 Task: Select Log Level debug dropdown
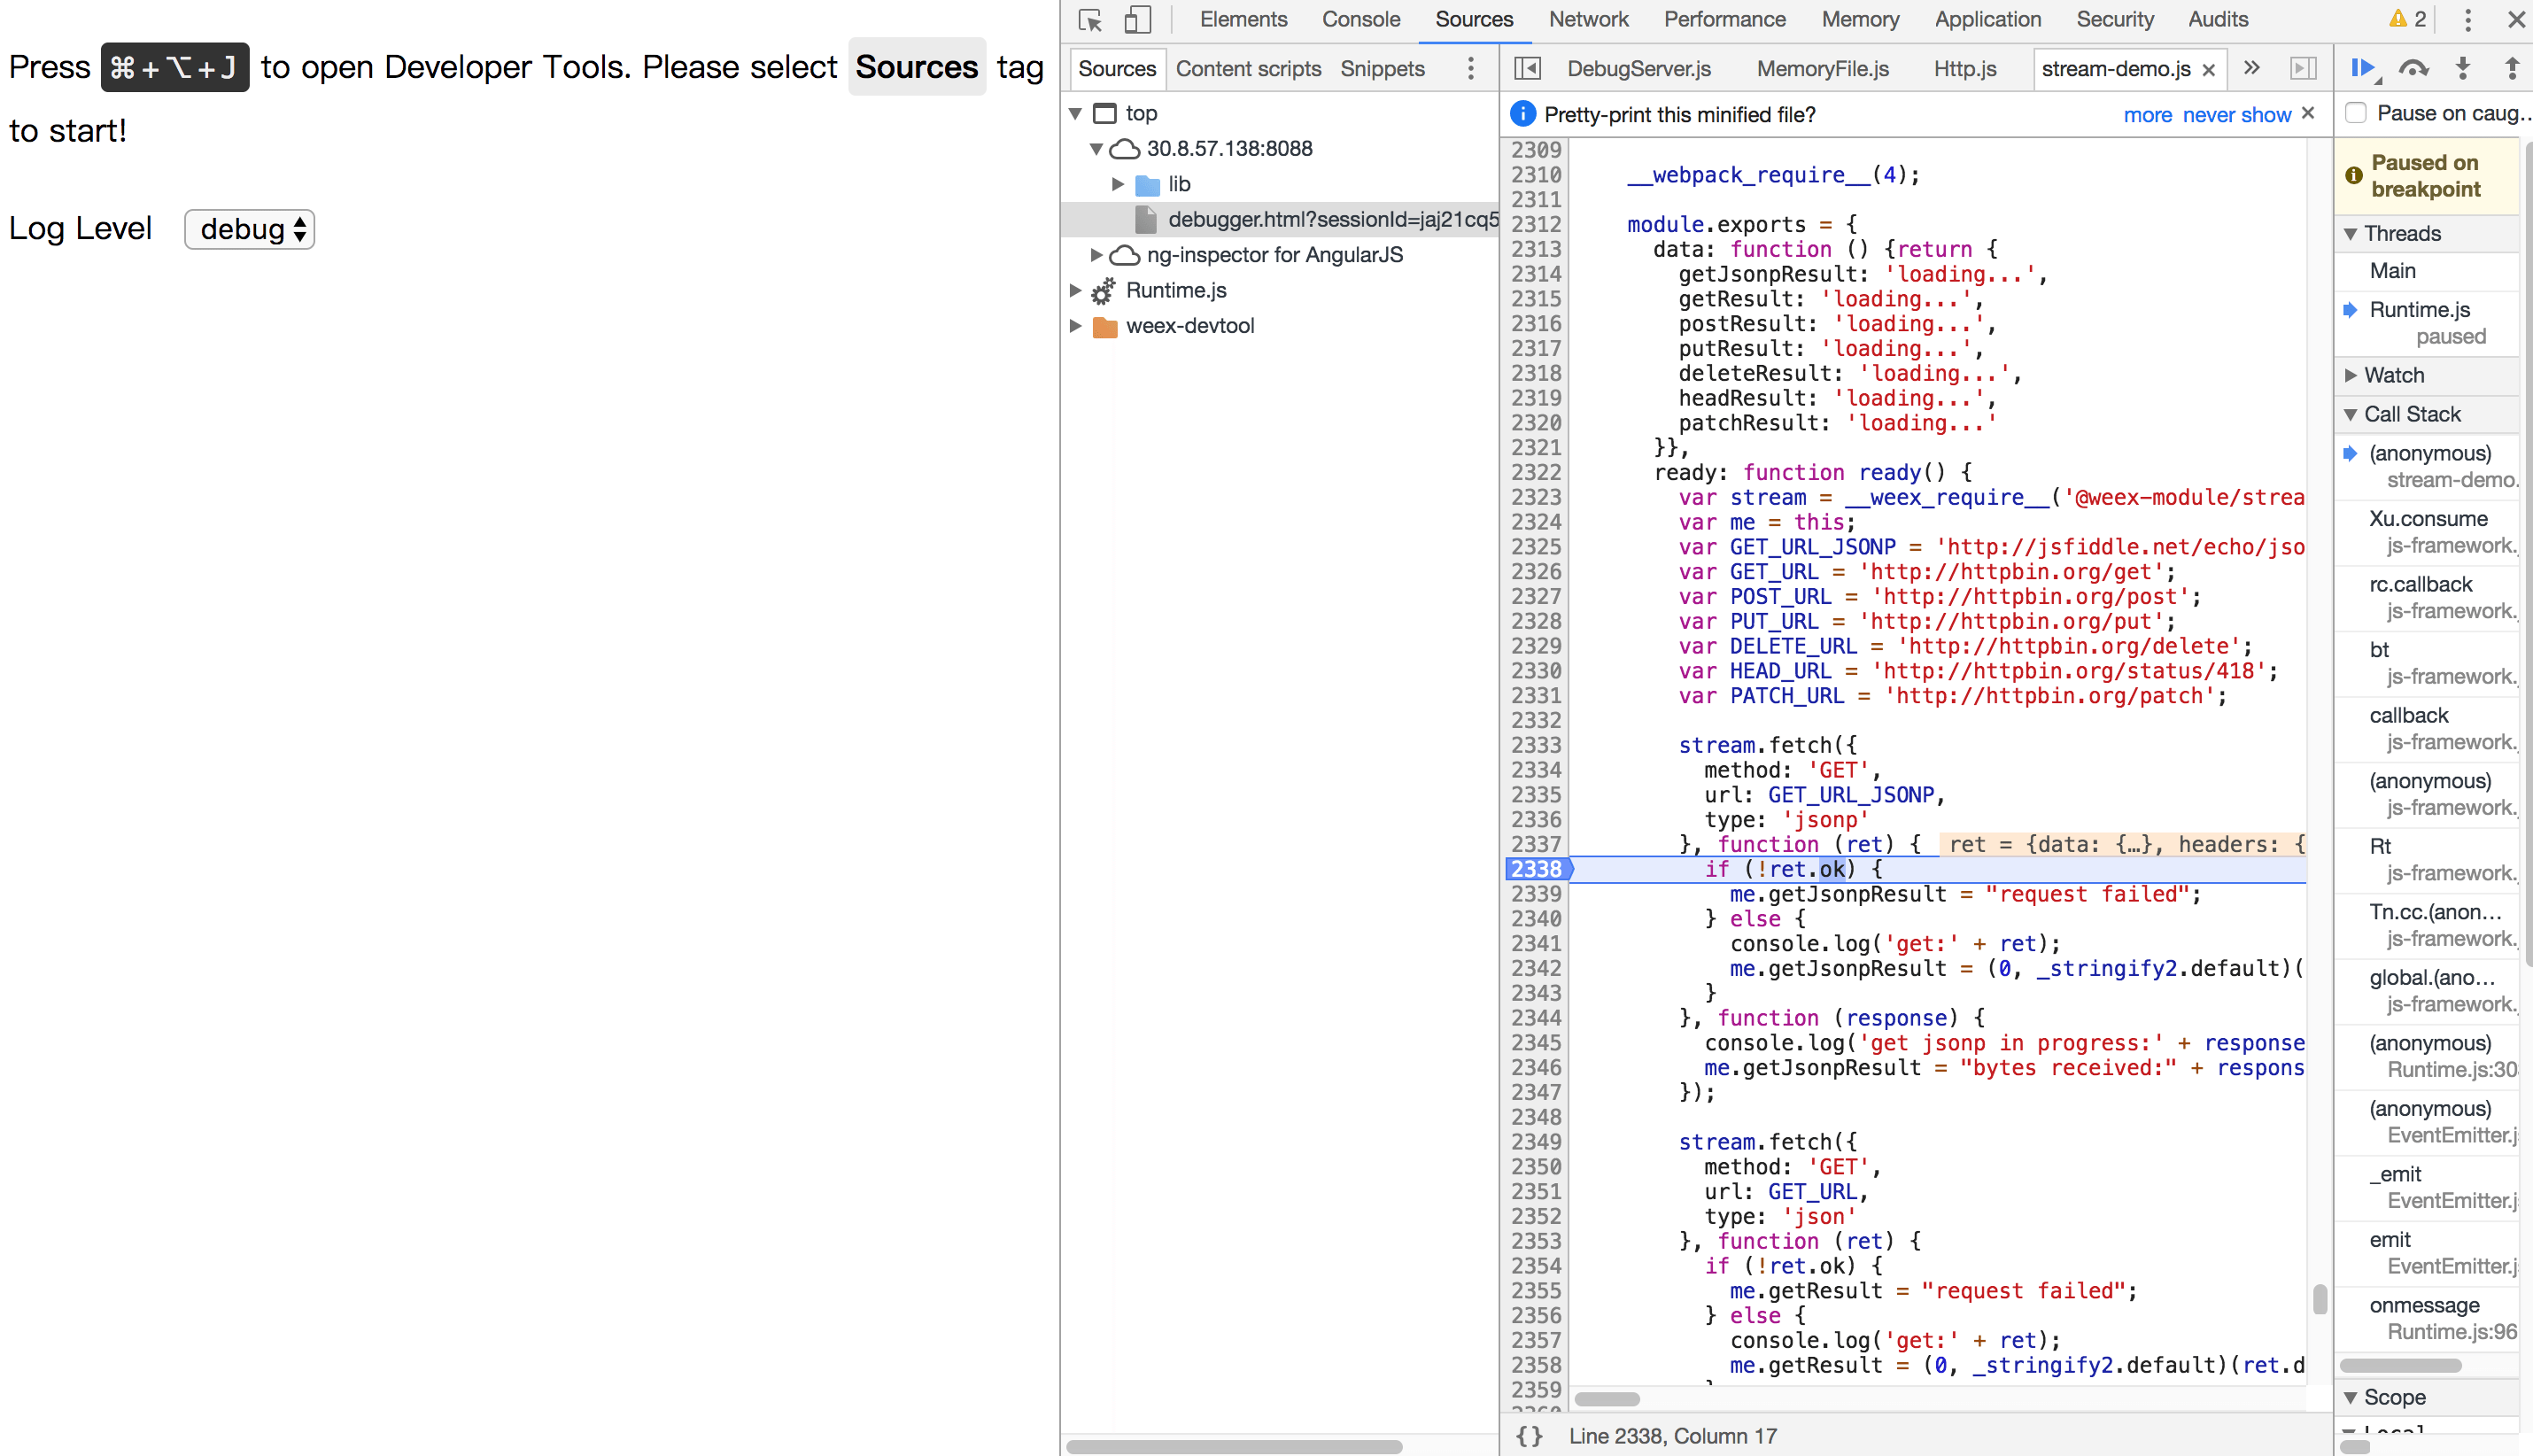pos(251,228)
